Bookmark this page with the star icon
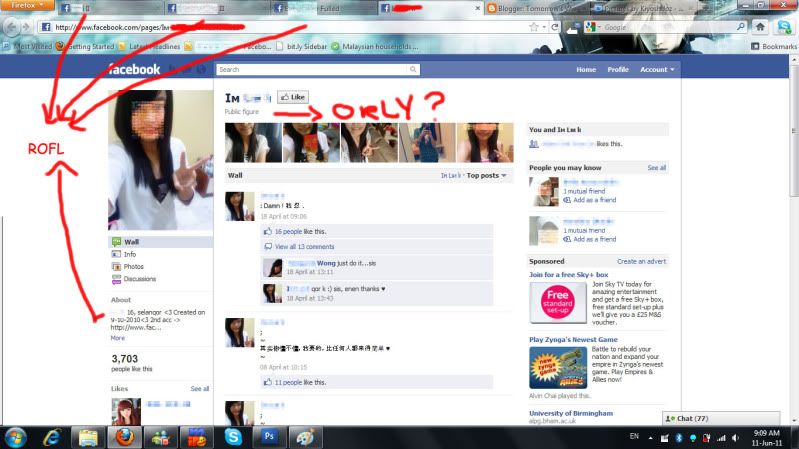The image size is (799, 449). click(x=533, y=27)
